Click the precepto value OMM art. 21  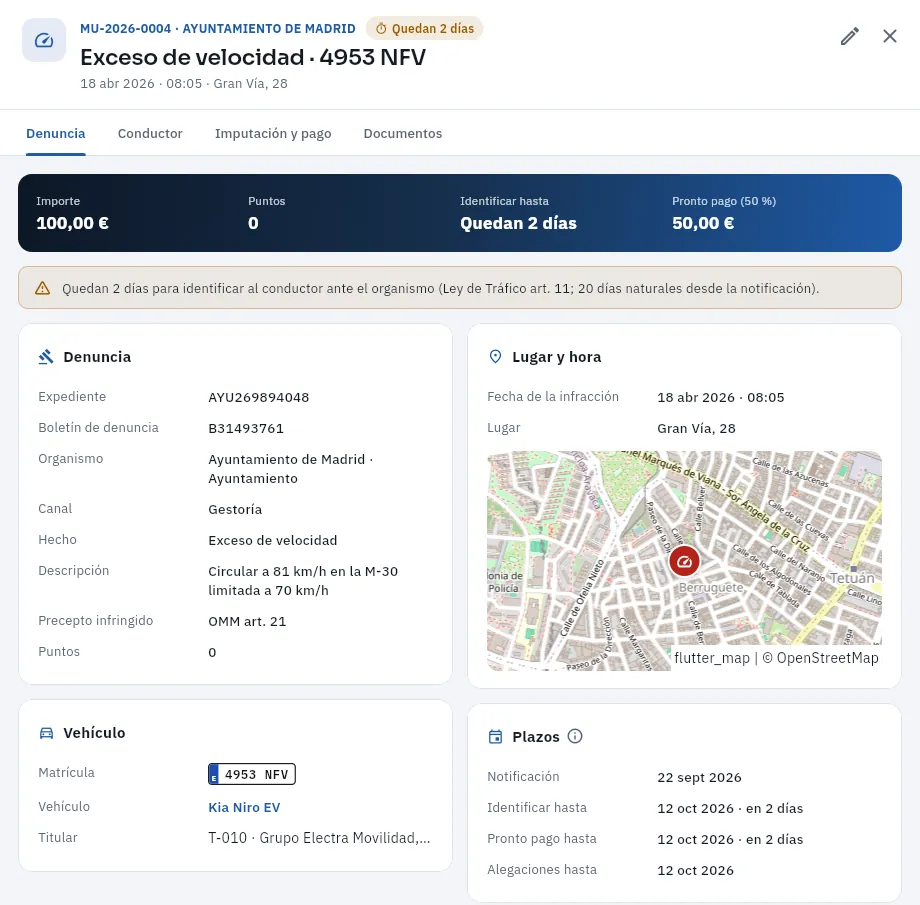[247, 622]
